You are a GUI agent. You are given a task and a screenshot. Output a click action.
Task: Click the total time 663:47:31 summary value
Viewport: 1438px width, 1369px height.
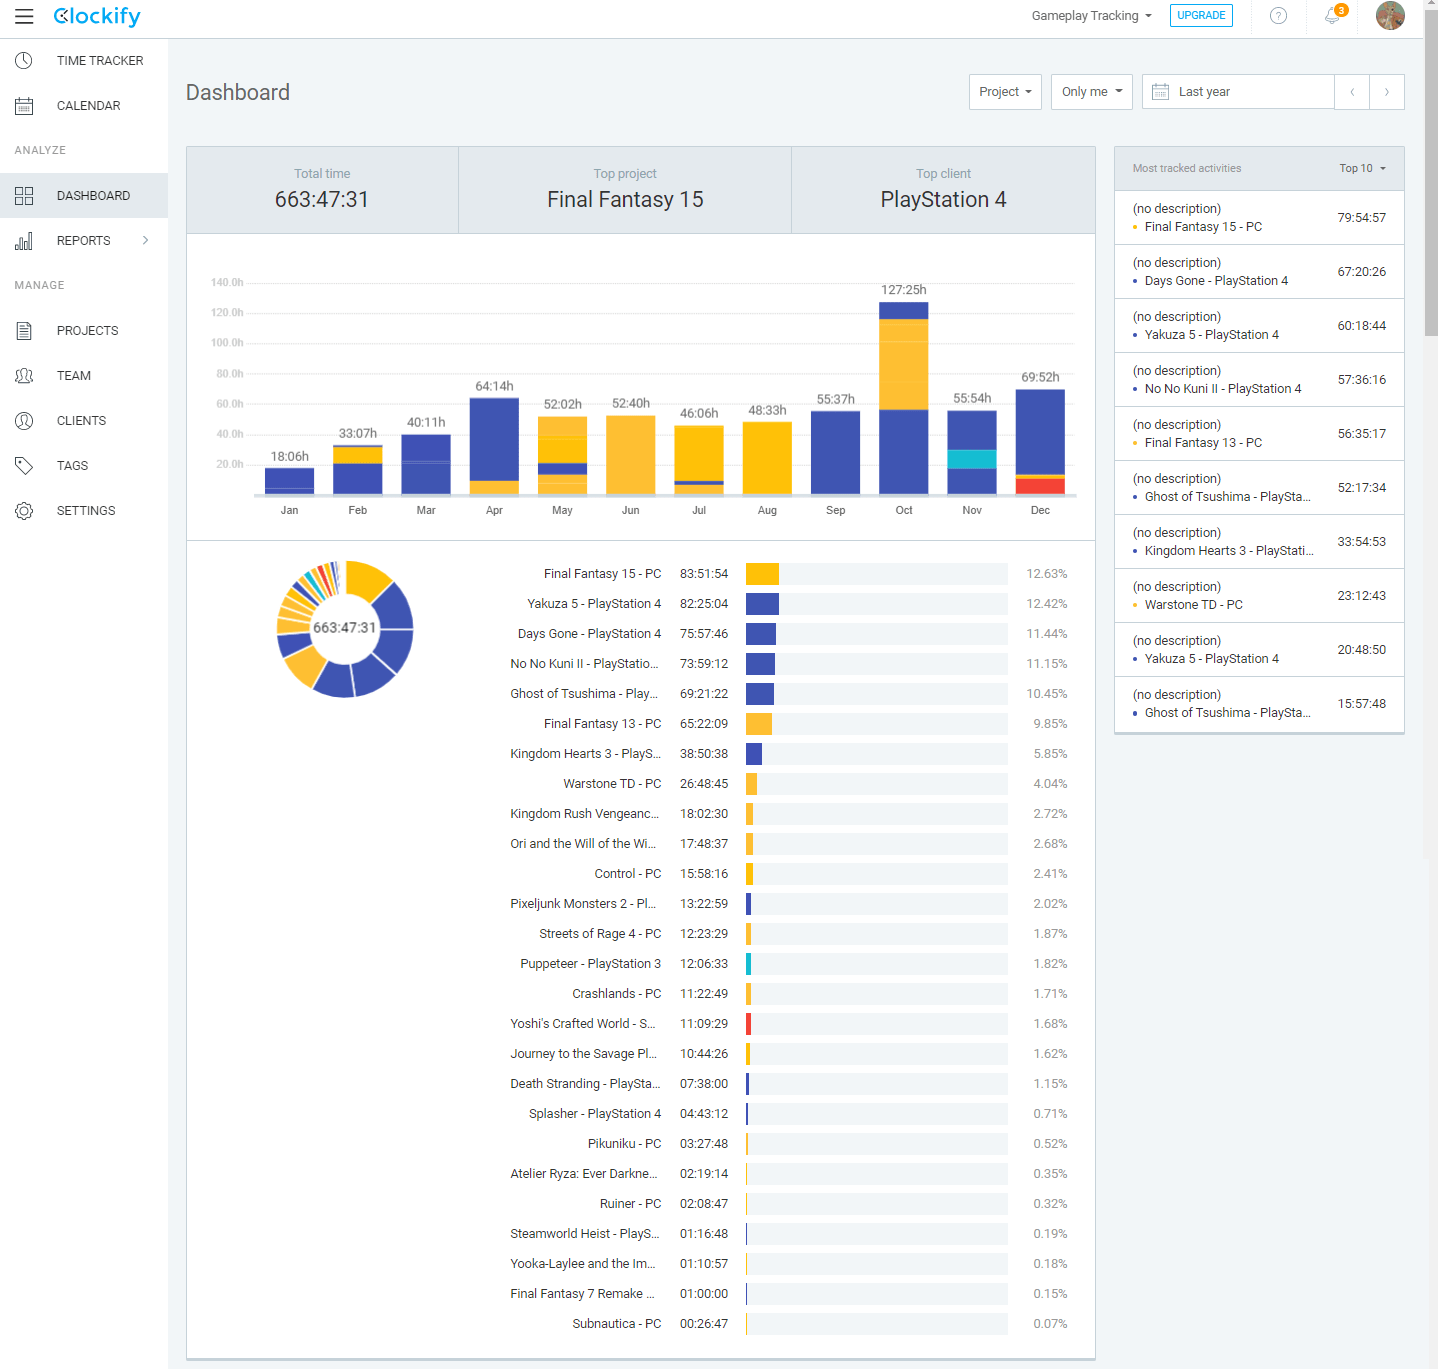(x=322, y=200)
